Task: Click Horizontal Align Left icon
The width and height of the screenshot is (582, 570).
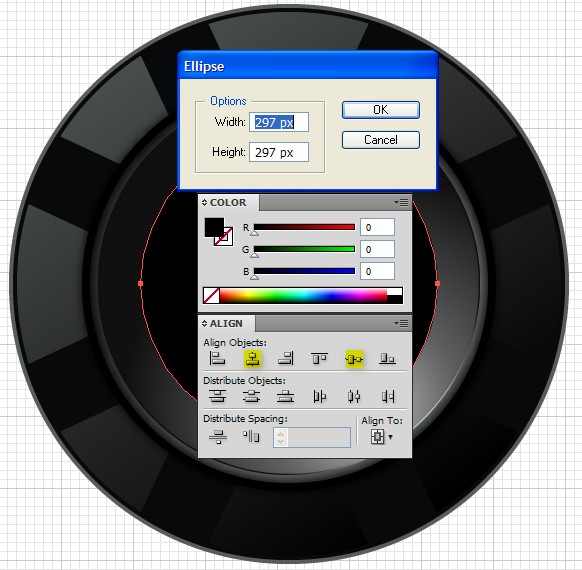Action: 218,358
